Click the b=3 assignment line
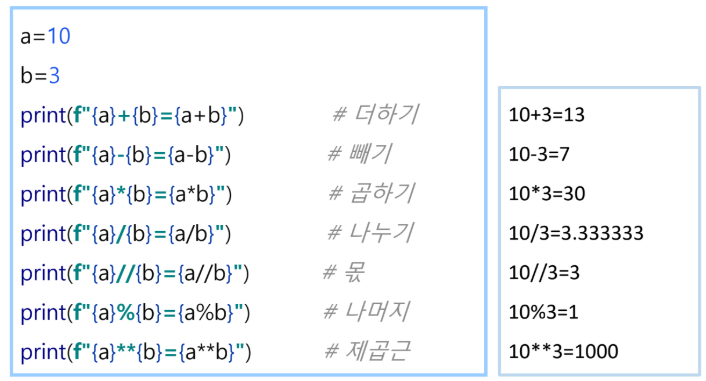Viewport: 706px width, 381px height. tap(40, 75)
